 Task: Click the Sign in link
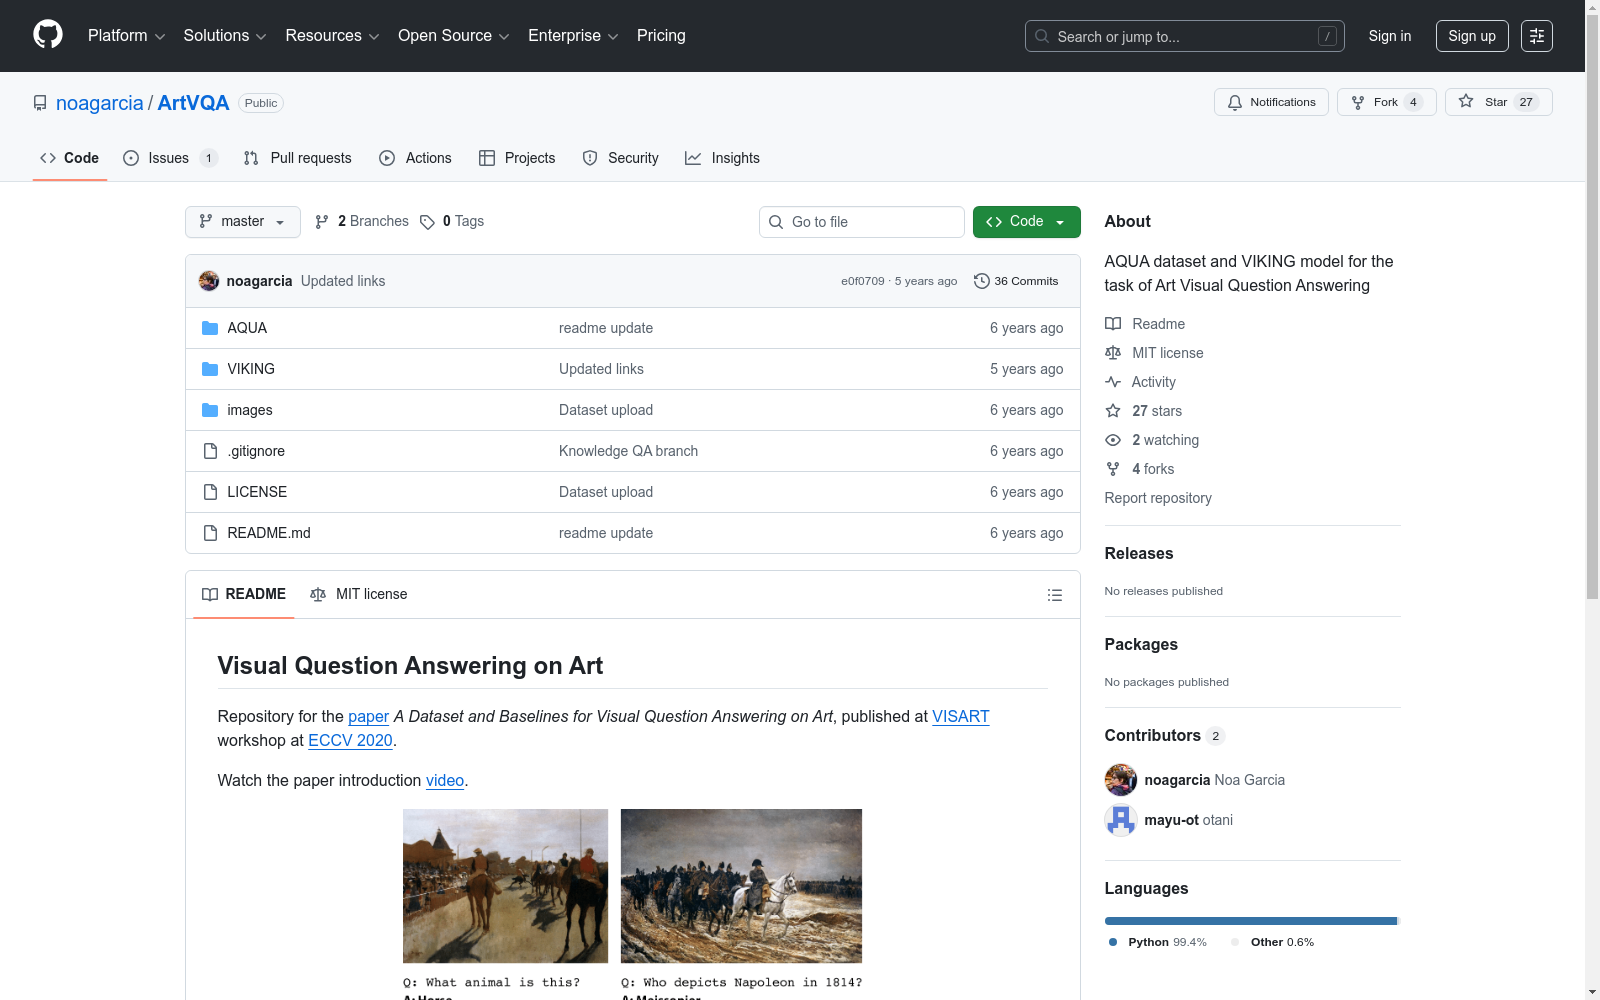click(1390, 36)
